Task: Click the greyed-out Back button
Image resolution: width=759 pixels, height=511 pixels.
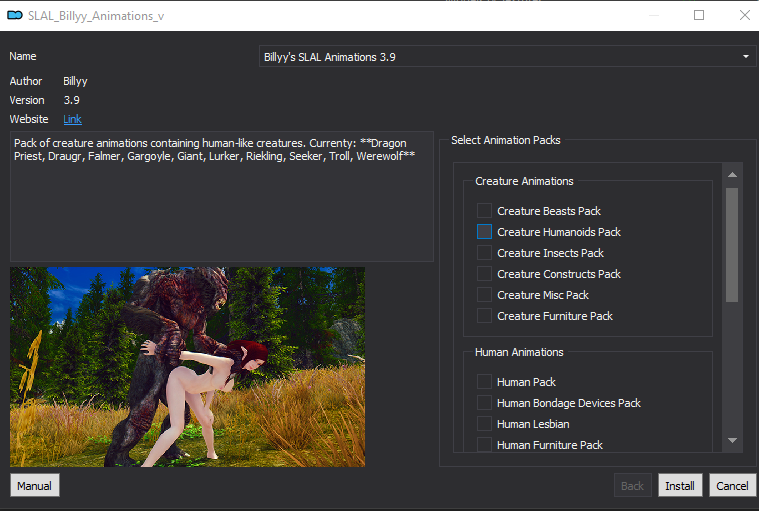Action: pos(633,485)
